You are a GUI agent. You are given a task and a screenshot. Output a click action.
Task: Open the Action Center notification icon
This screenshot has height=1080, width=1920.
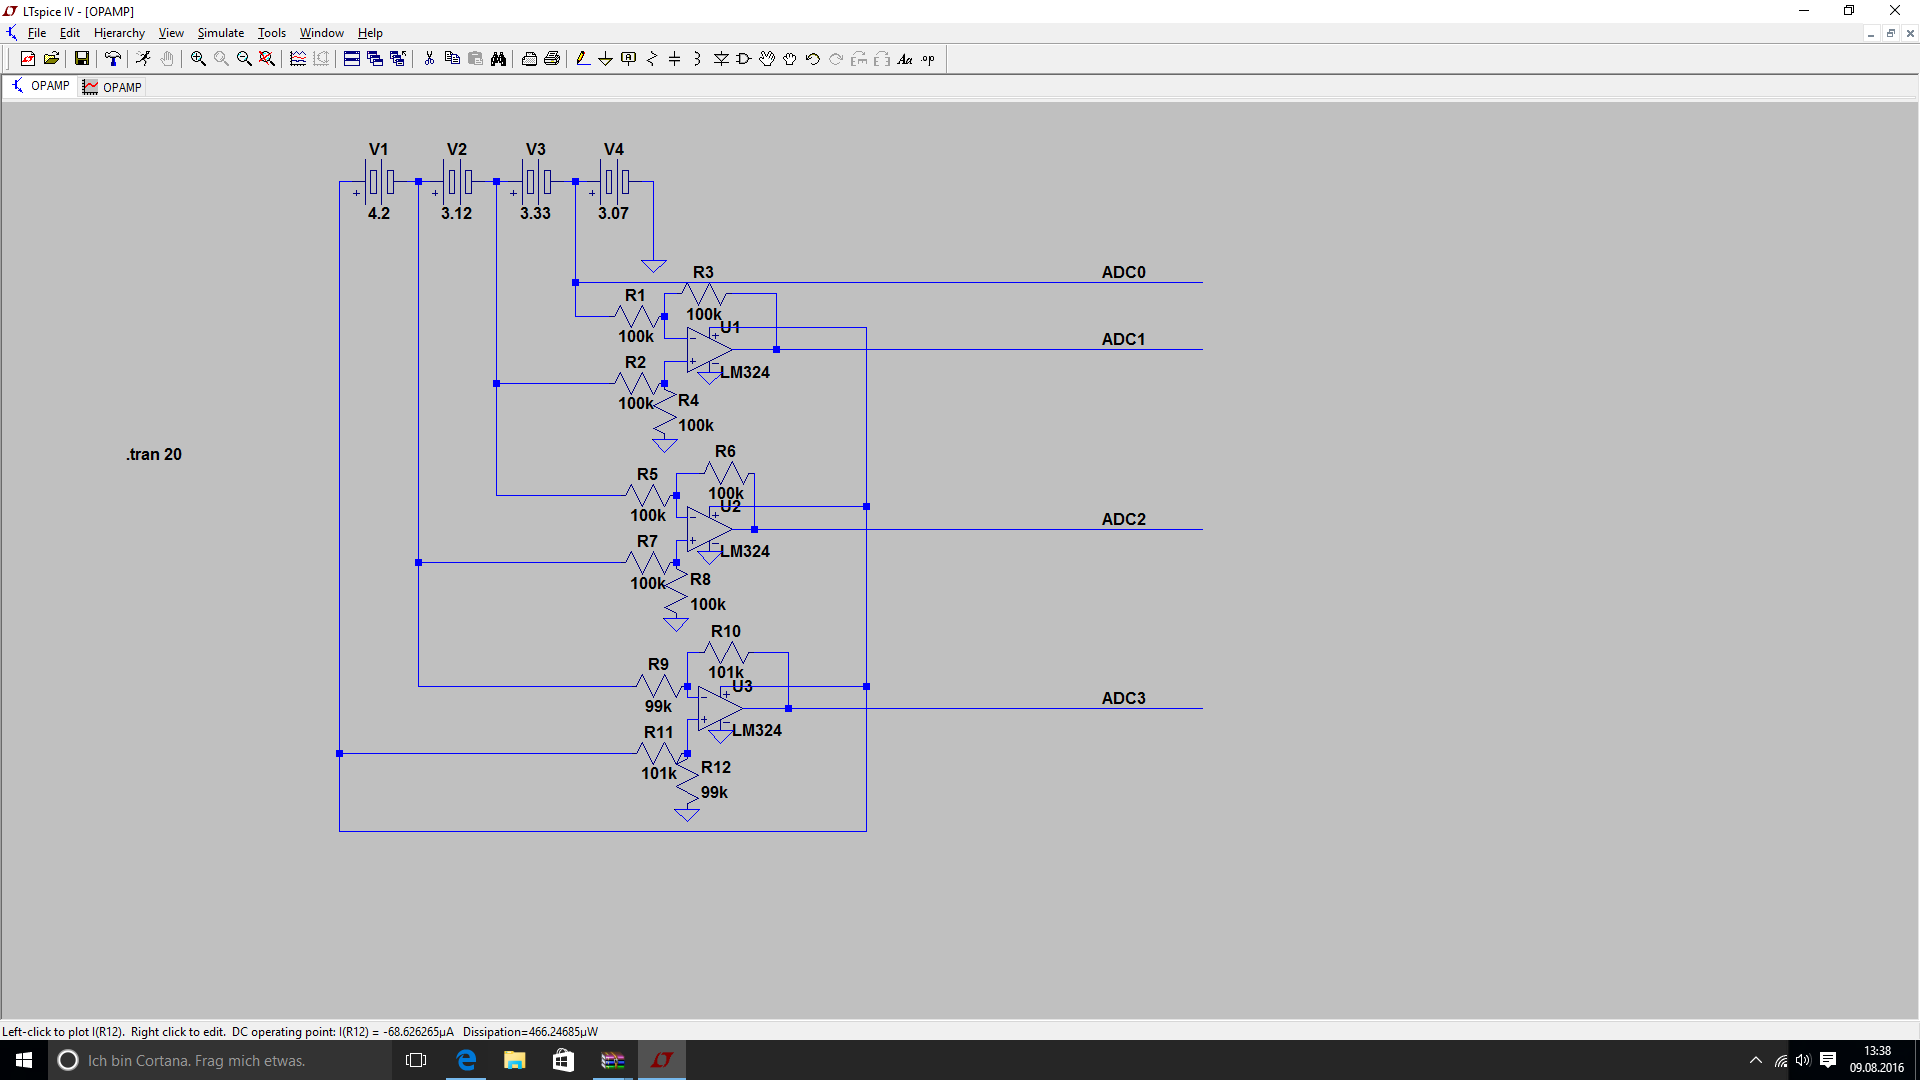pyautogui.click(x=1828, y=1060)
